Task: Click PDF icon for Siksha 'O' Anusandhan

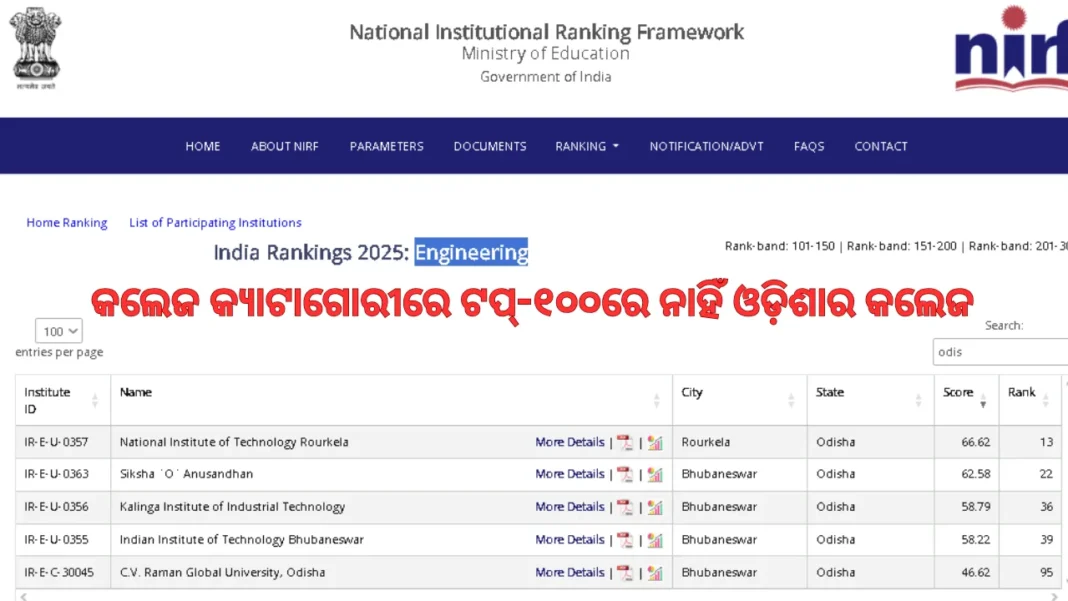Action: [625, 474]
